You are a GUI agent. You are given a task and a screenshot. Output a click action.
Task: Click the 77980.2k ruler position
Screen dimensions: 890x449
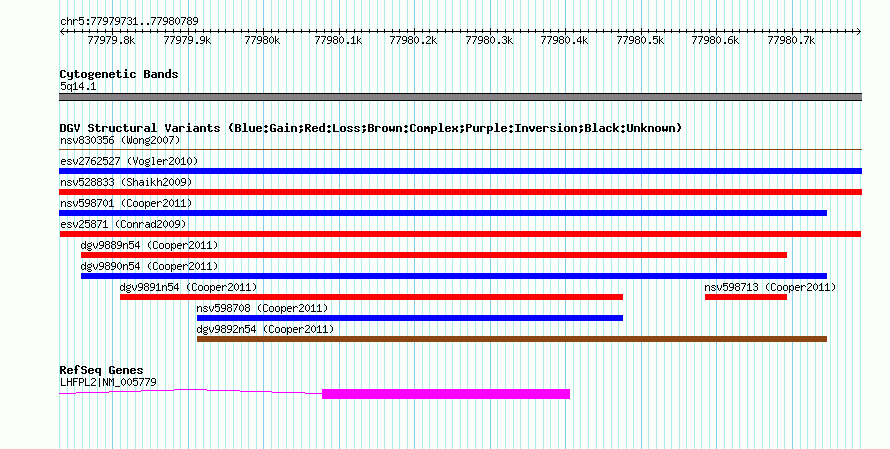tap(413, 40)
